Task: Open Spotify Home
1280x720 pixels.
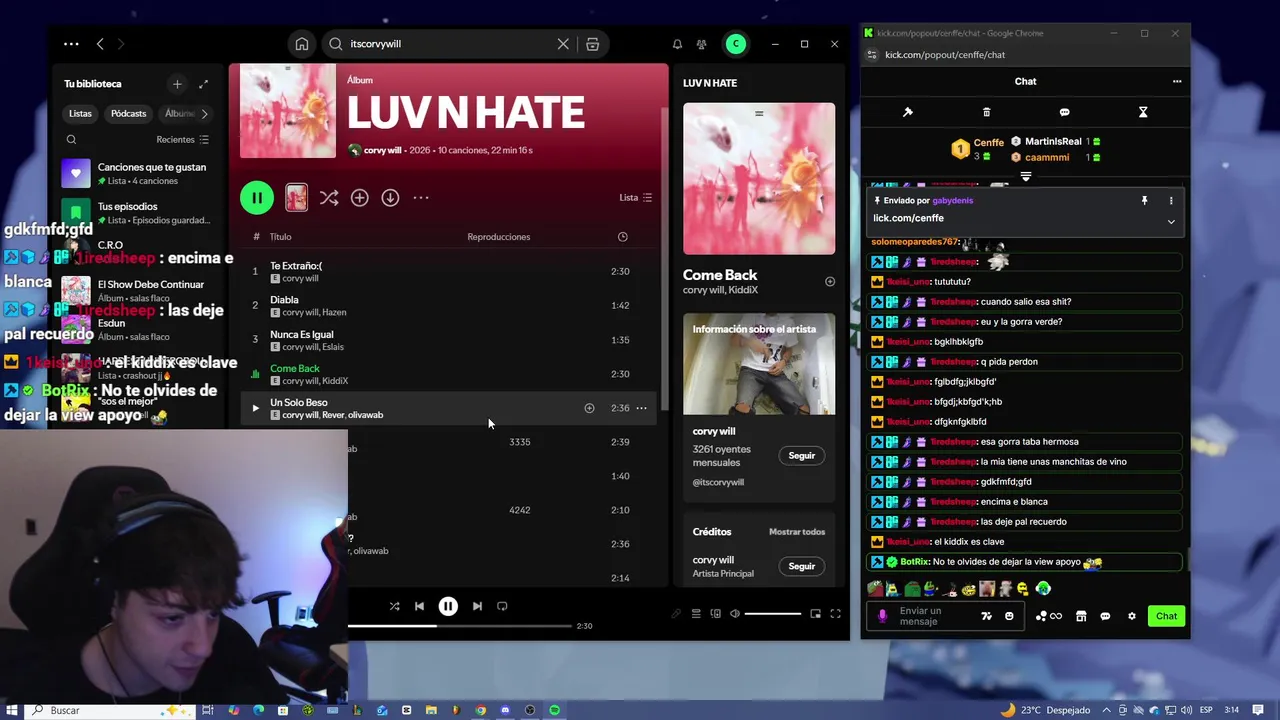Action: point(301,44)
